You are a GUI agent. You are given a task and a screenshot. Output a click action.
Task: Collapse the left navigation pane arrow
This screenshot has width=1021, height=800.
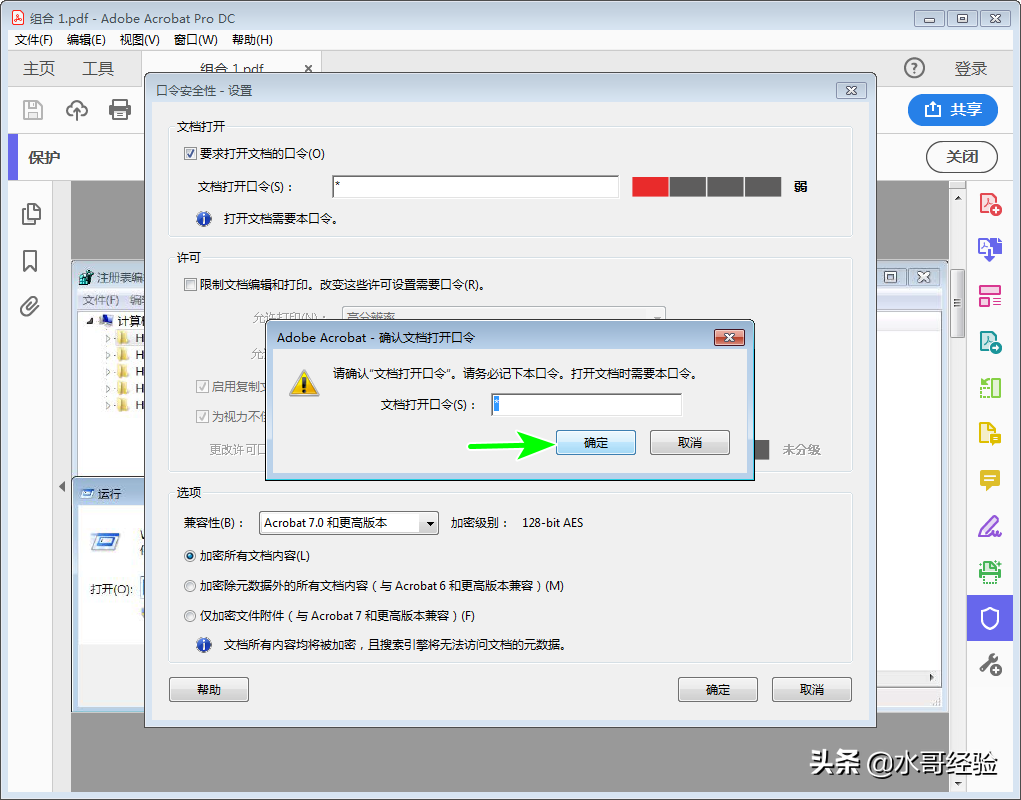62,486
